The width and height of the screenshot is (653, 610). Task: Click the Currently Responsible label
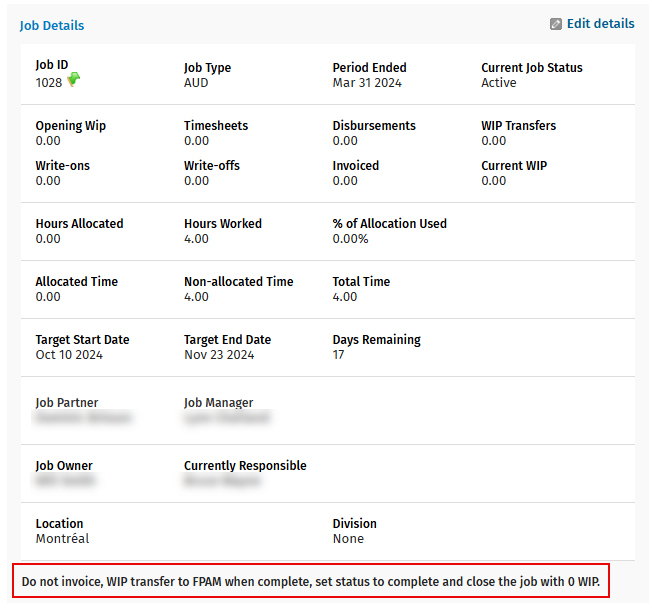coord(245,466)
